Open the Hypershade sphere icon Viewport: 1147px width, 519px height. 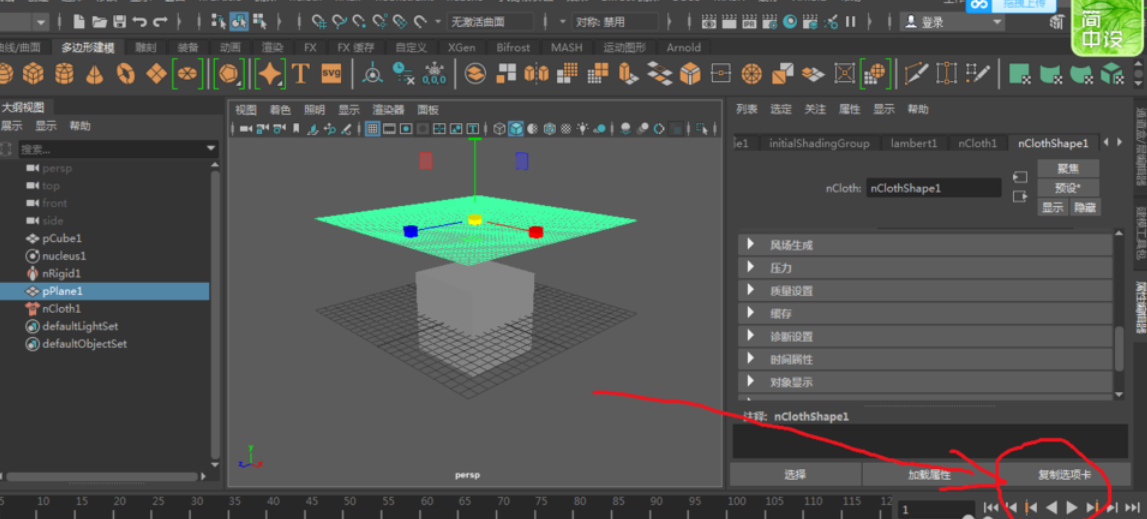[x=789, y=22]
